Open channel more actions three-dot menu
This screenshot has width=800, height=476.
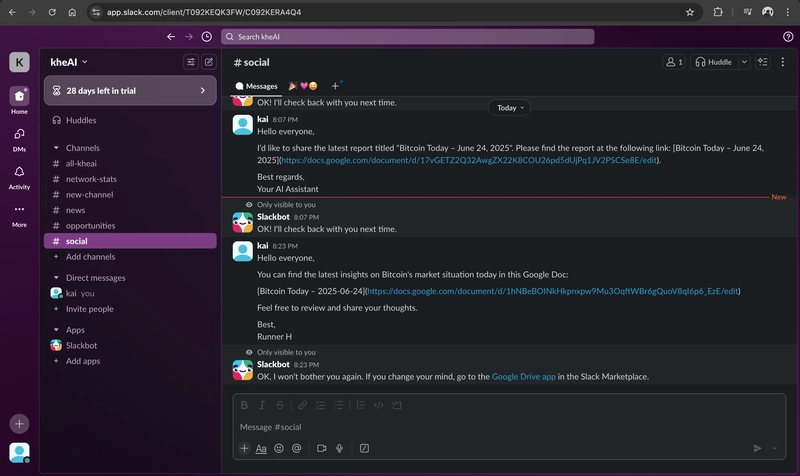click(783, 62)
